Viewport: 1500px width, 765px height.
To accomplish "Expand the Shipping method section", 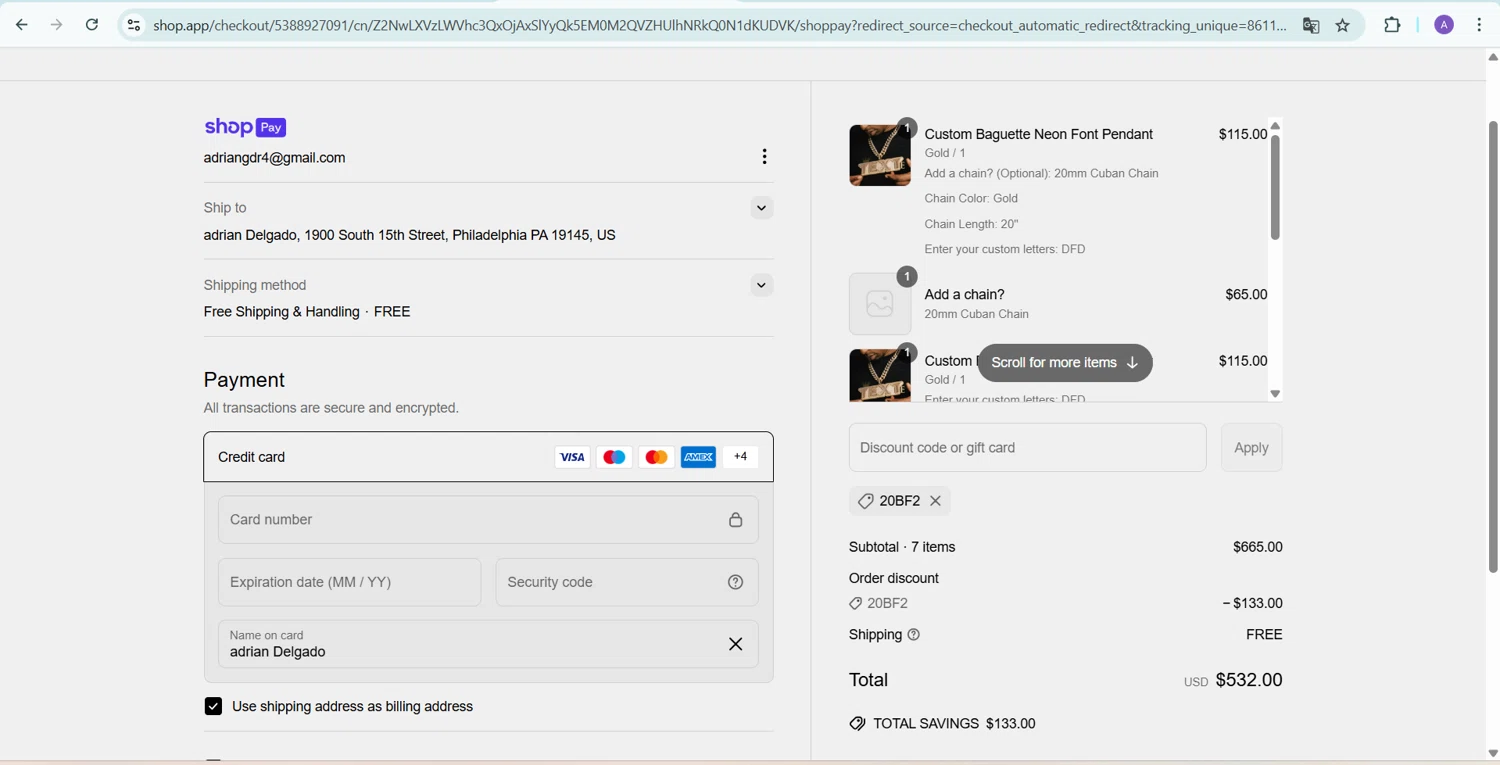I will click(761, 285).
